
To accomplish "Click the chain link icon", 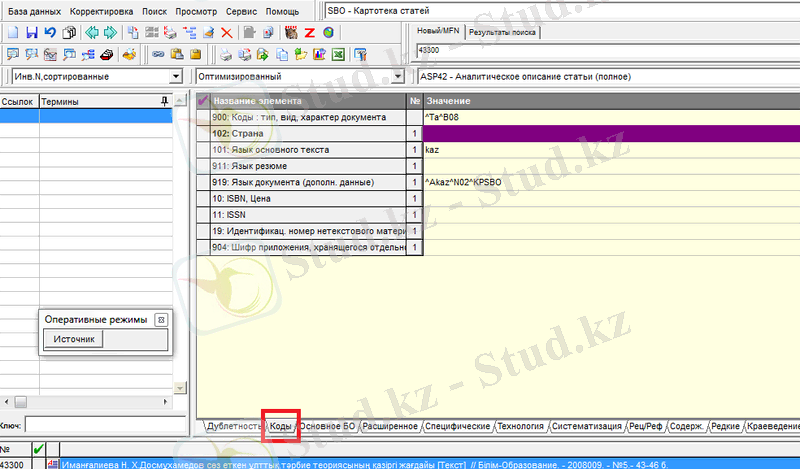I will (158, 54).
